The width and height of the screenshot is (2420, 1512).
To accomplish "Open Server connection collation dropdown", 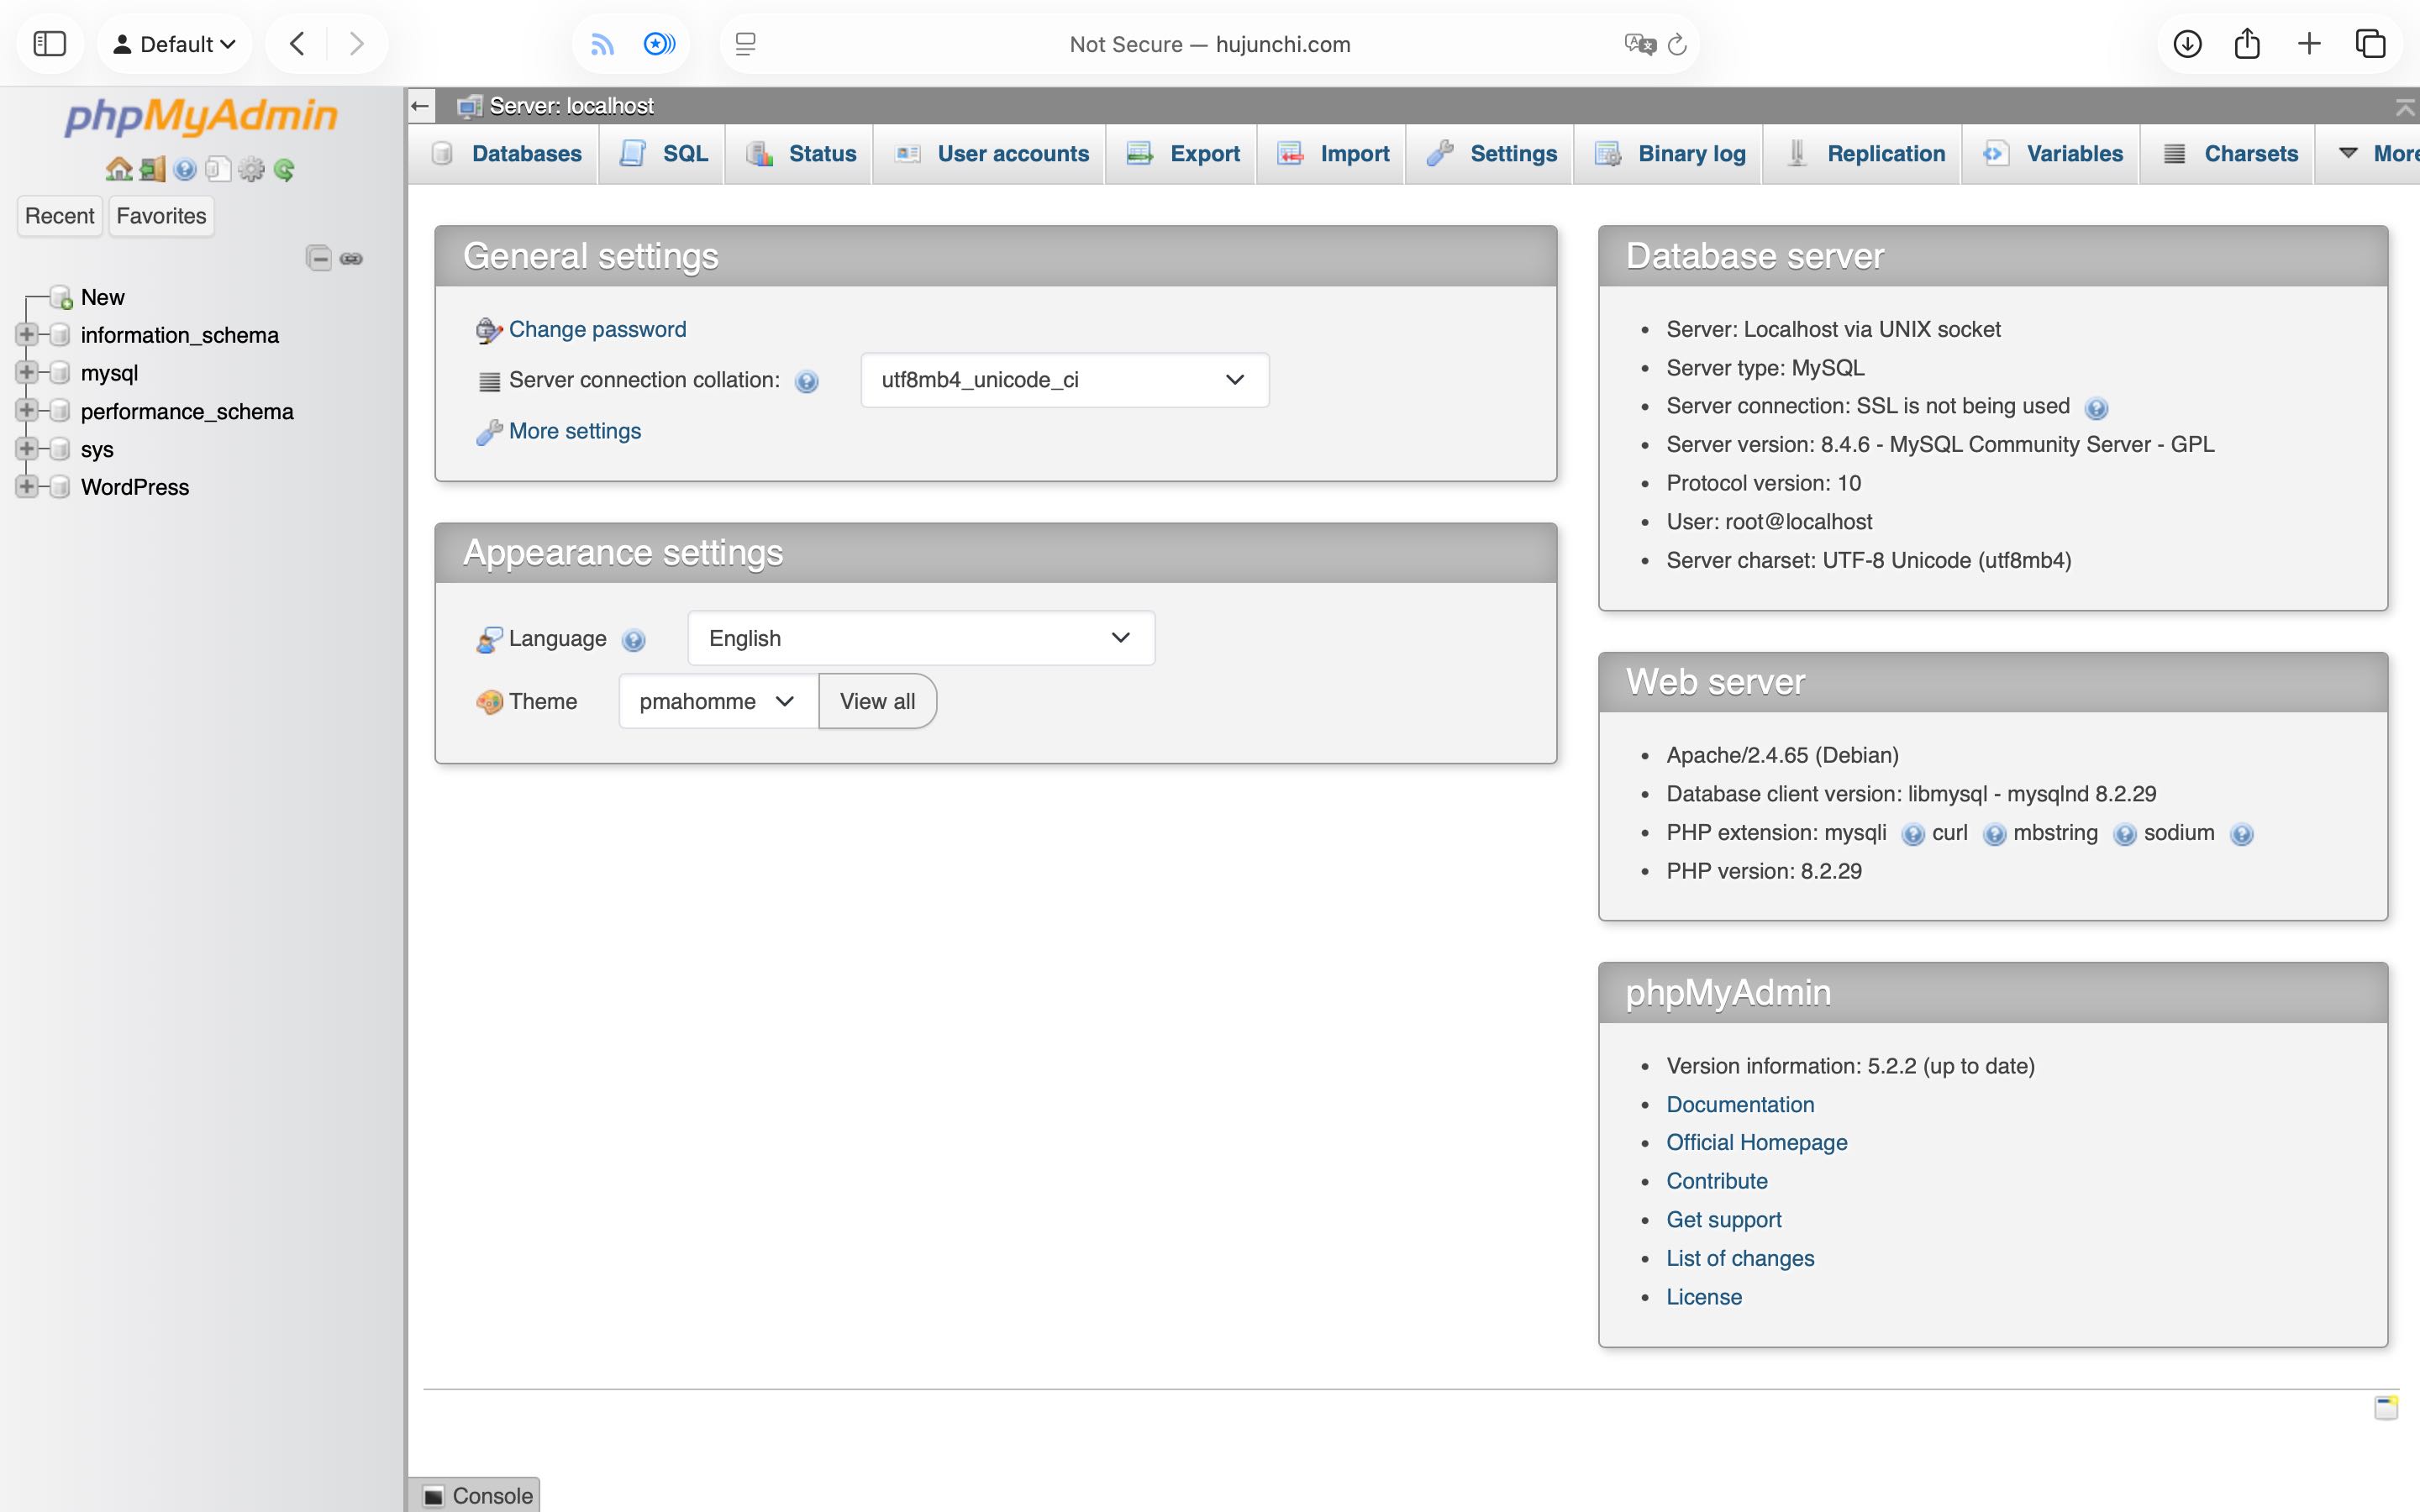I will click(x=1064, y=380).
